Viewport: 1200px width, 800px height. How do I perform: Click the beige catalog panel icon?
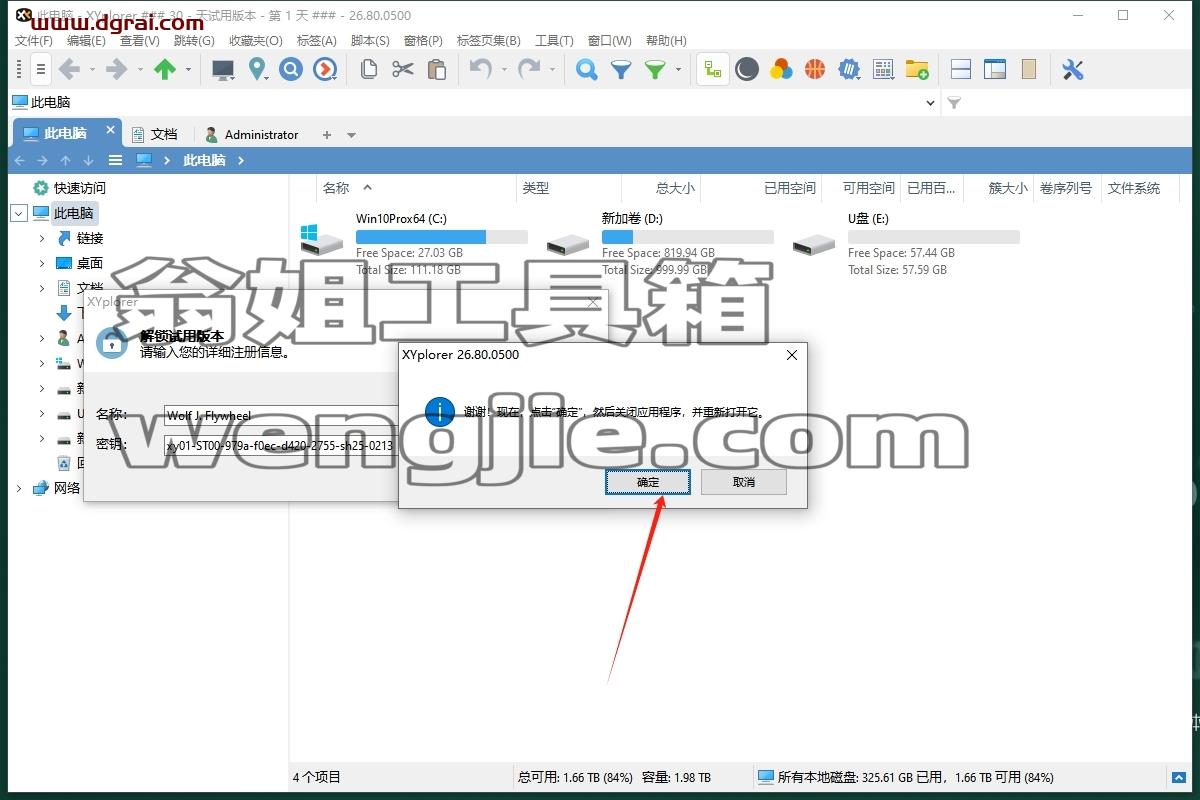coord(1029,69)
